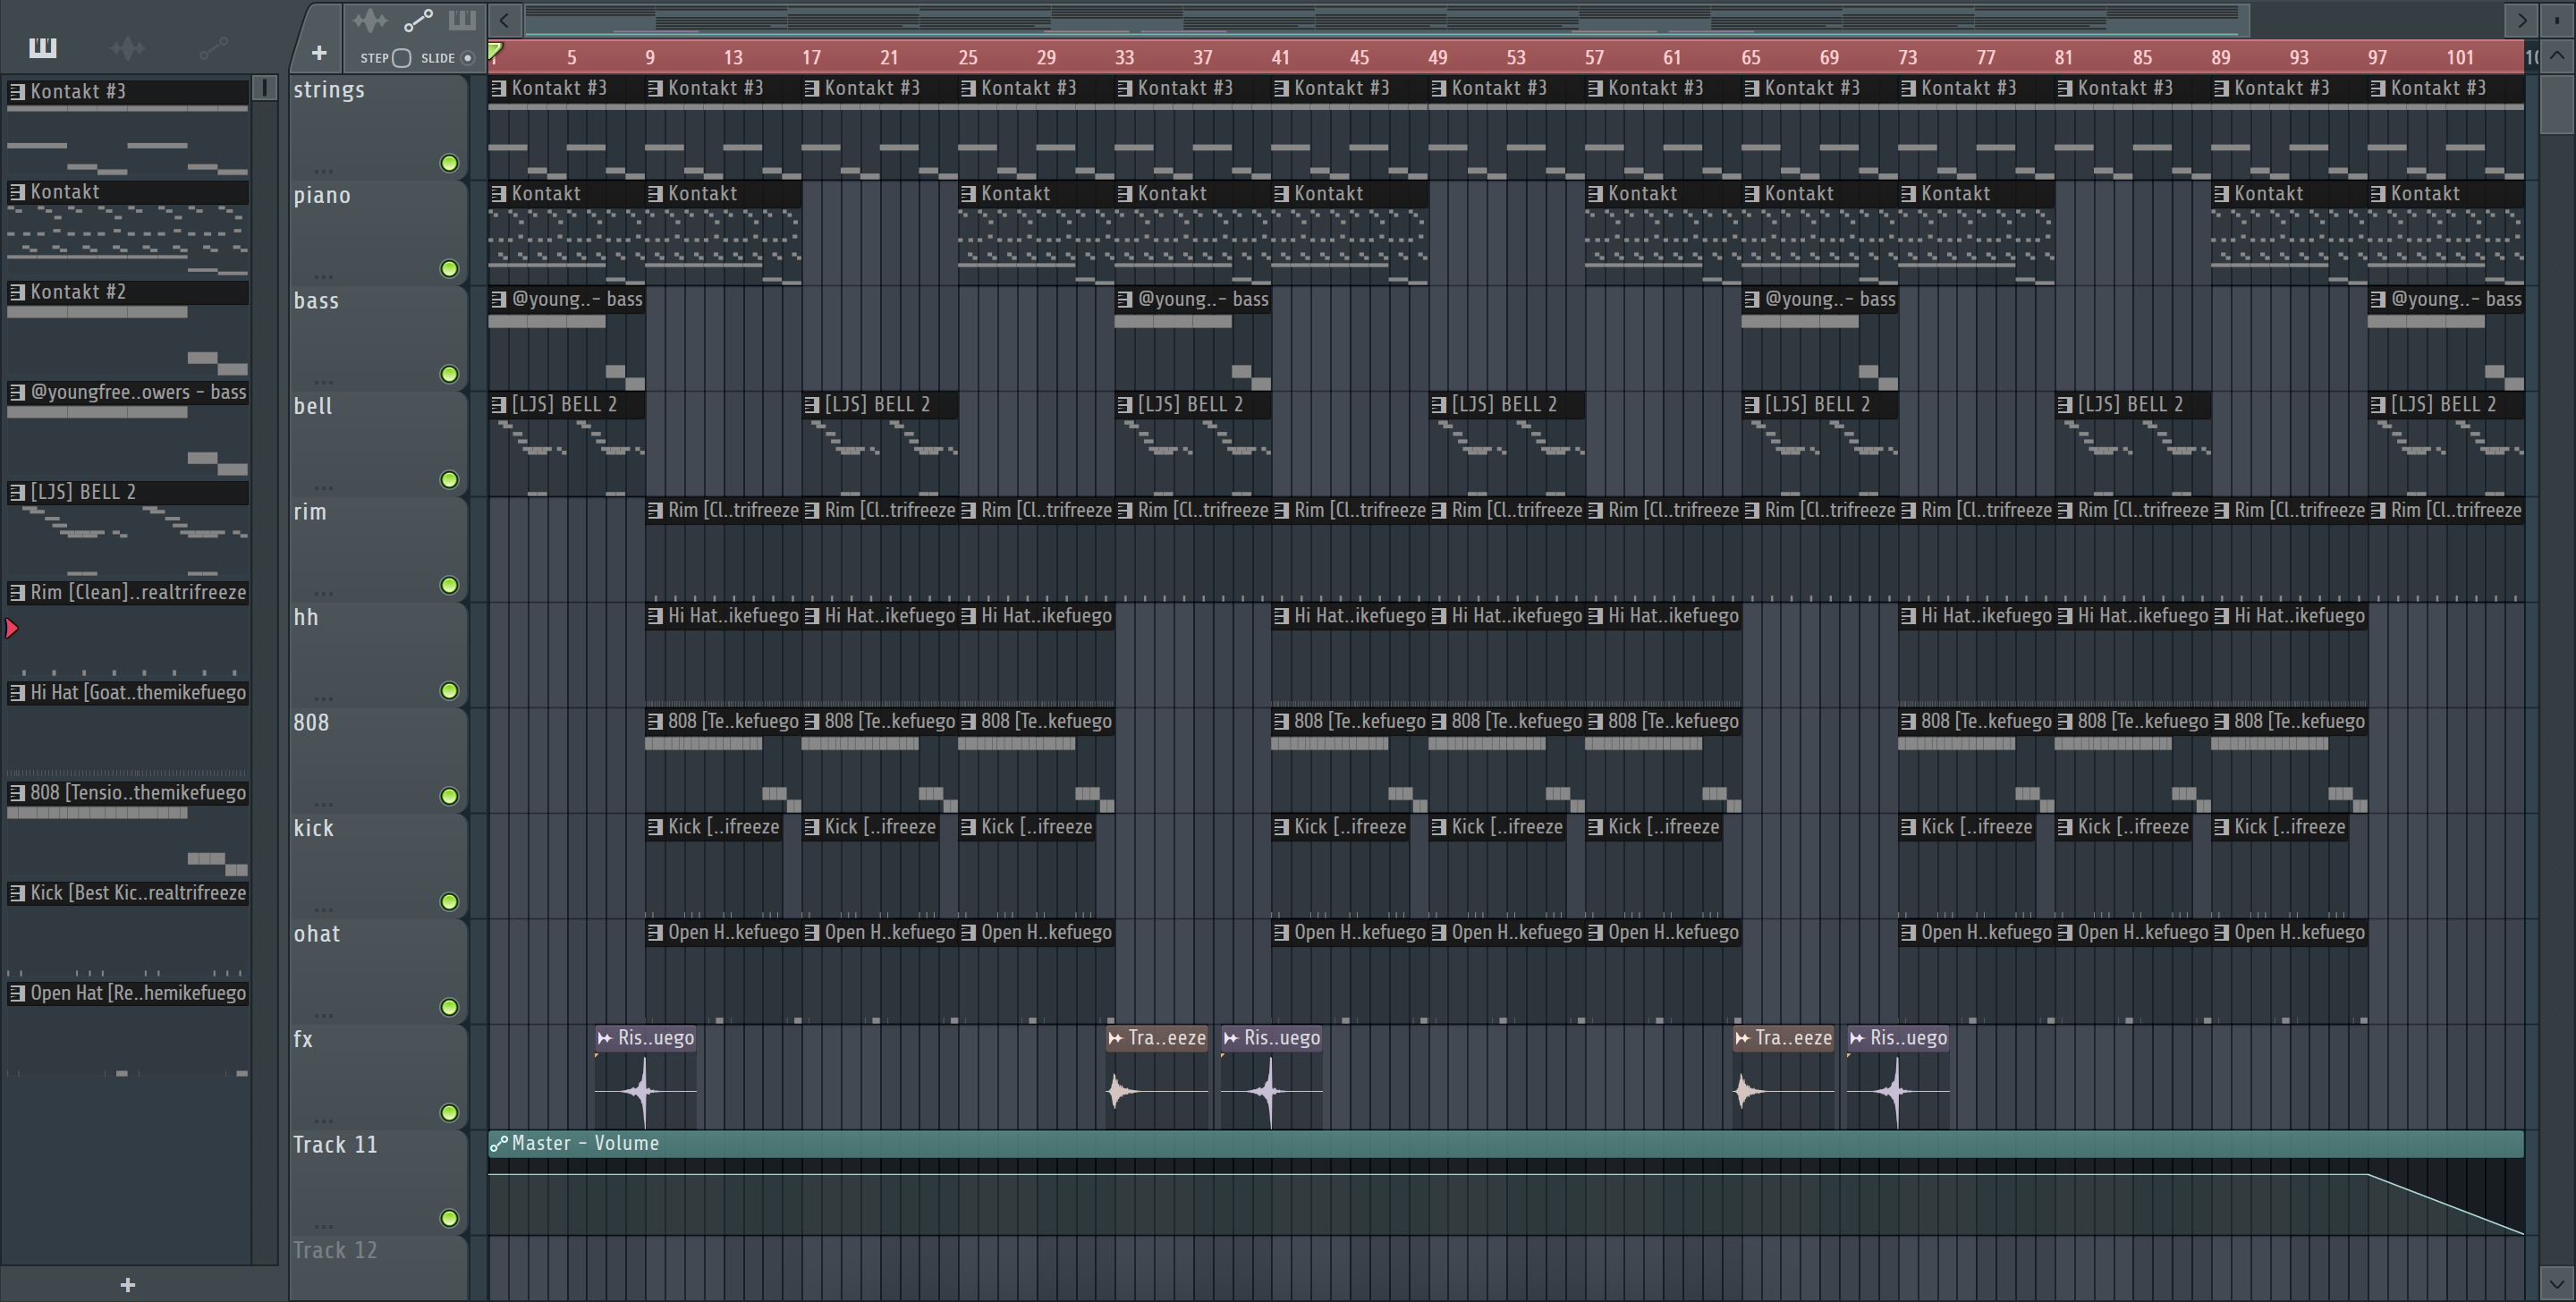The width and height of the screenshot is (2576, 1302).
Task: Mute the fx track
Action: tap(449, 1112)
